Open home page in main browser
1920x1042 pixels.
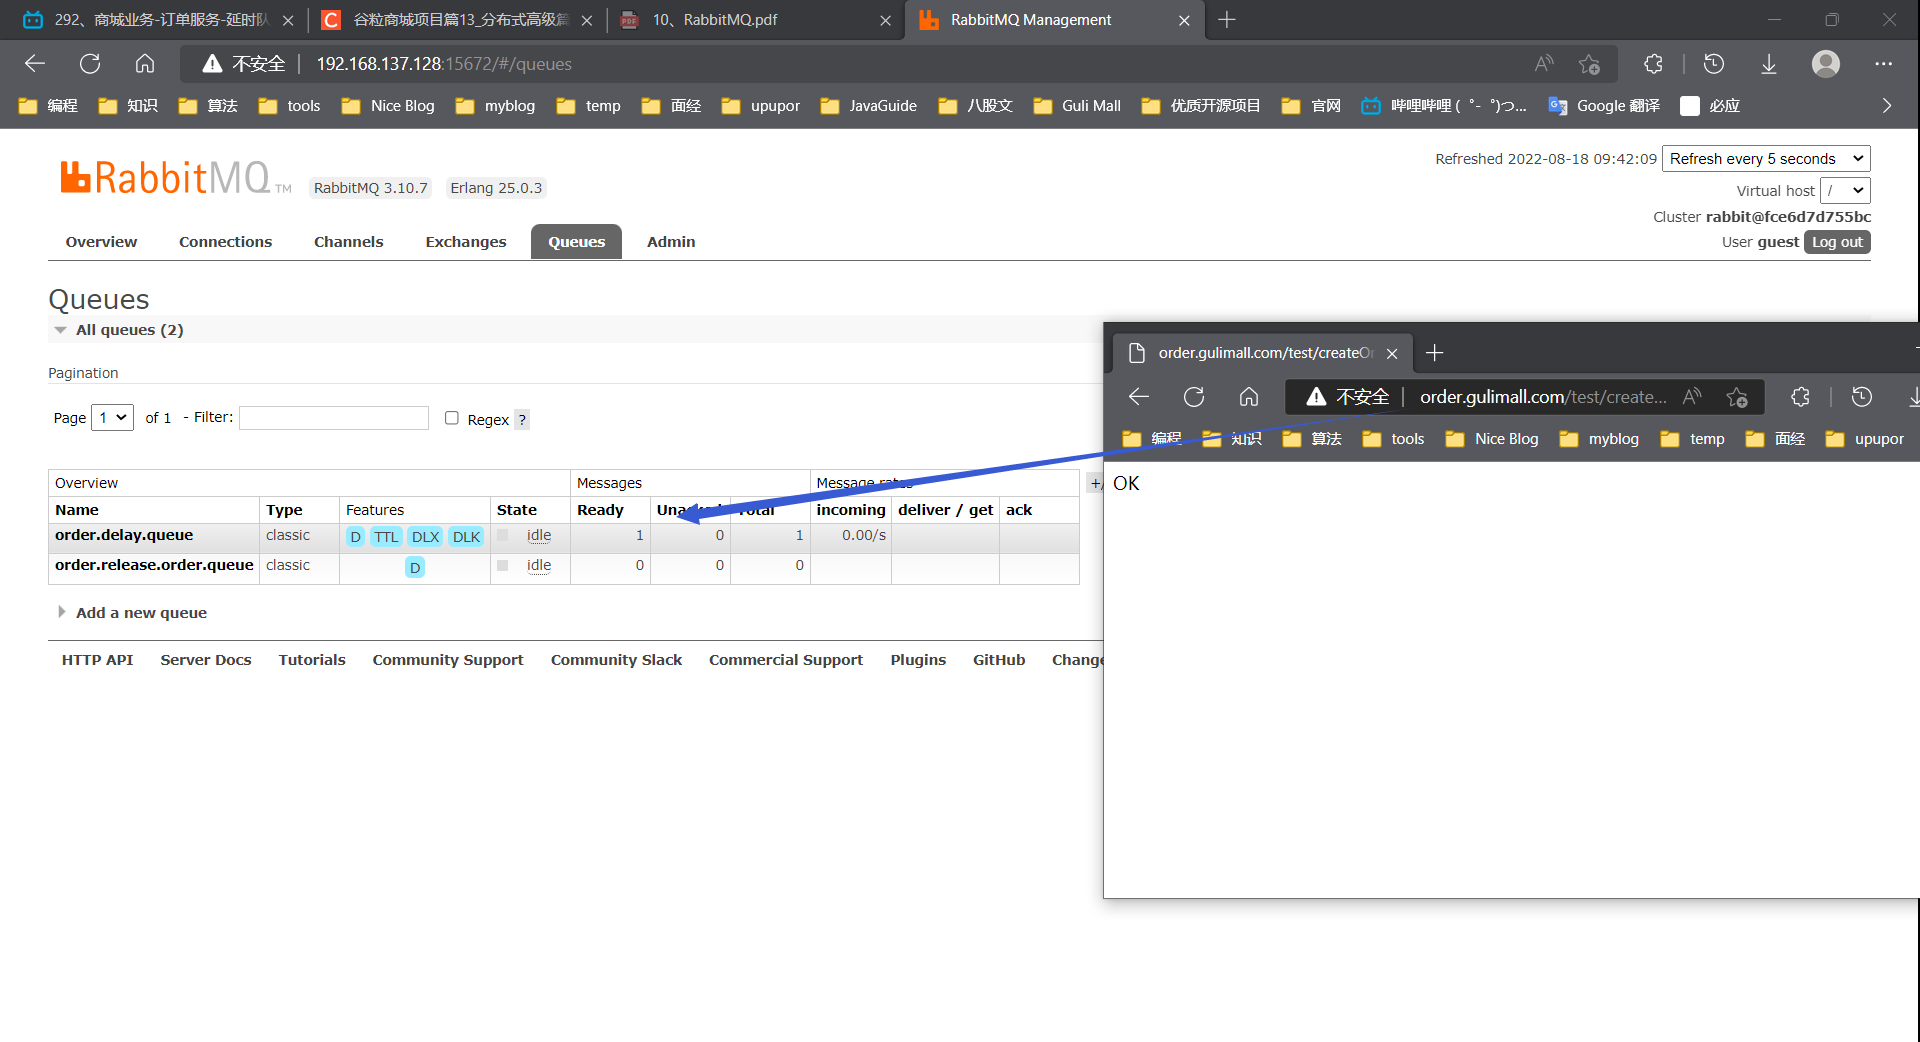click(145, 64)
